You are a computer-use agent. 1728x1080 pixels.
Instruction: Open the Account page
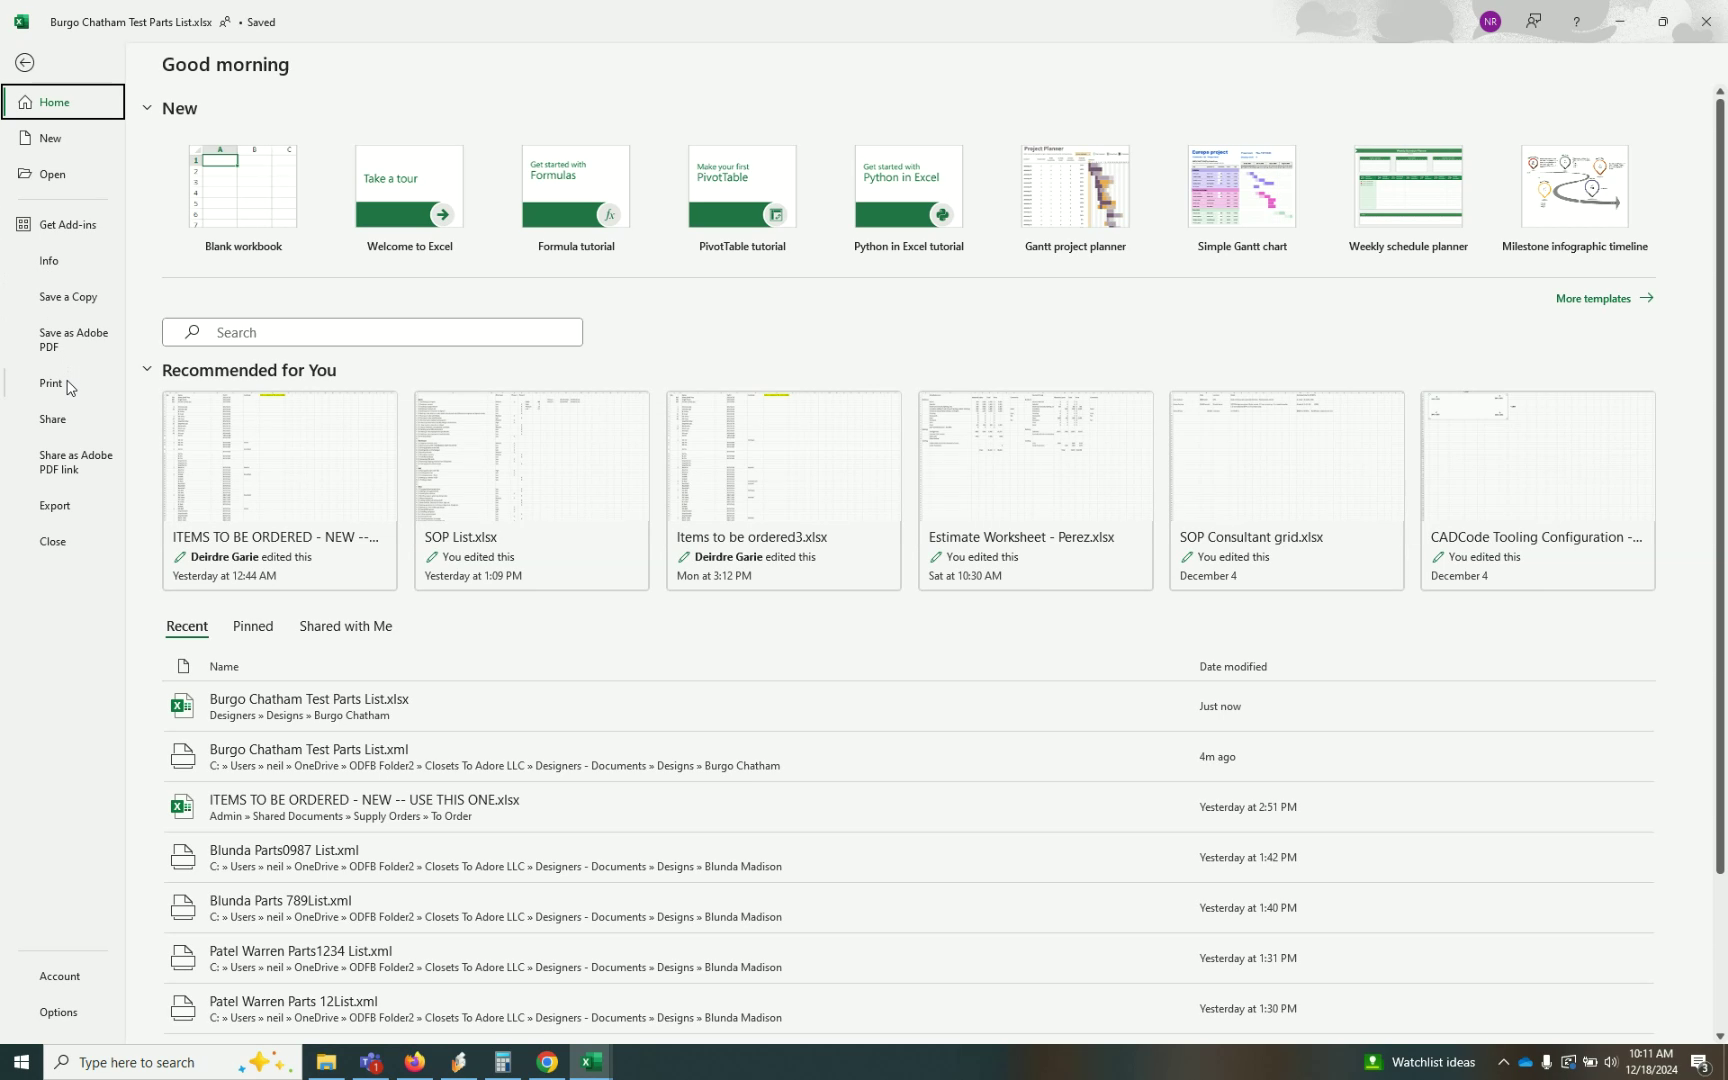[x=63, y=977]
